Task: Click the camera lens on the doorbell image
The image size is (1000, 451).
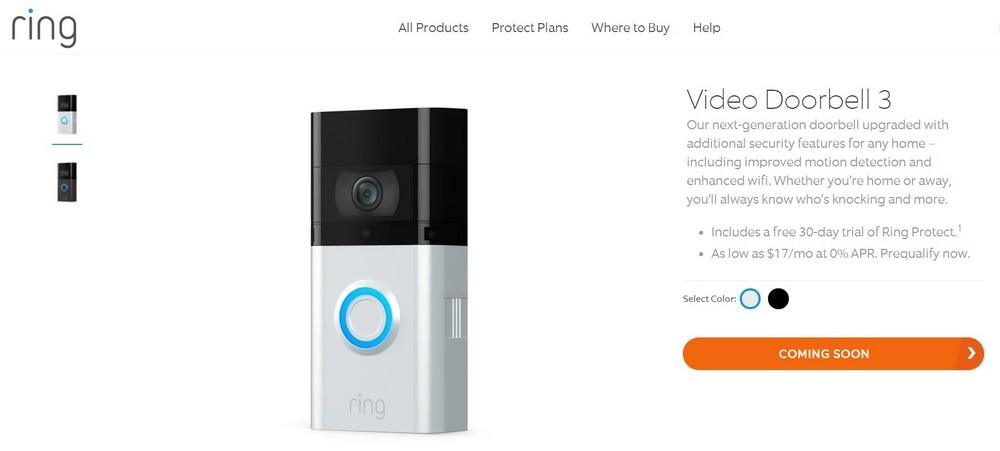Action: [367, 193]
